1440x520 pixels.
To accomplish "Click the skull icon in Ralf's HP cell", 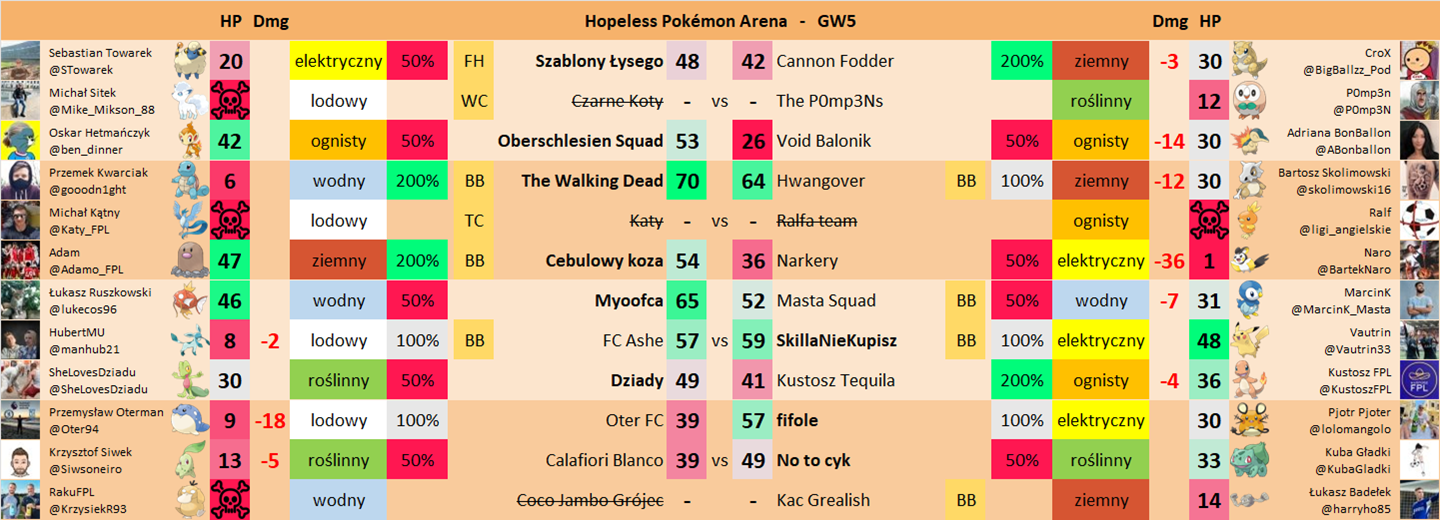I will pyautogui.click(x=1210, y=221).
